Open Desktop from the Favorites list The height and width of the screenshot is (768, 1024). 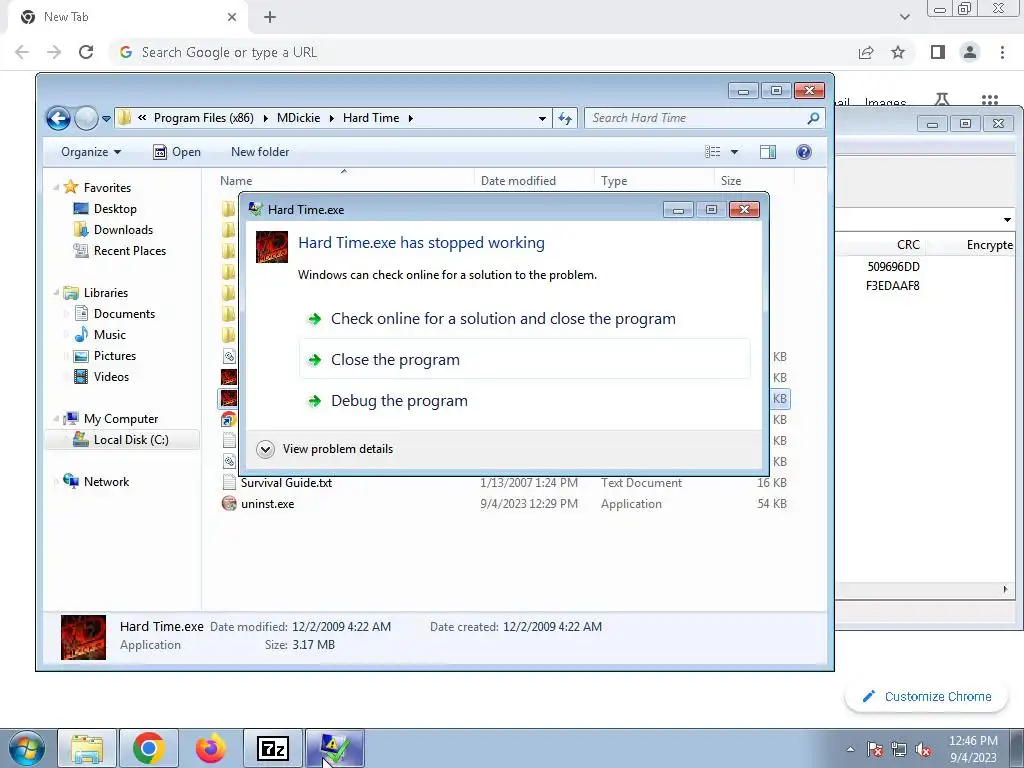point(115,209)
